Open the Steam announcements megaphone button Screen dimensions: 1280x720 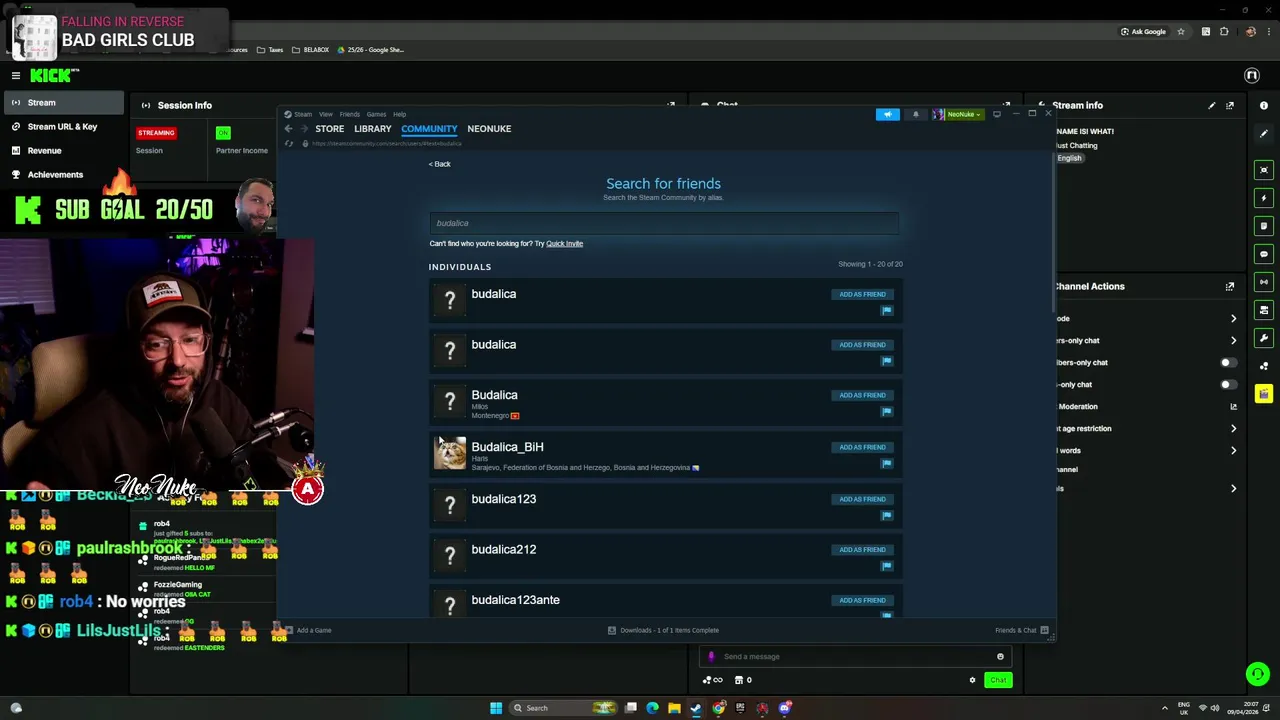pos(887,114)
